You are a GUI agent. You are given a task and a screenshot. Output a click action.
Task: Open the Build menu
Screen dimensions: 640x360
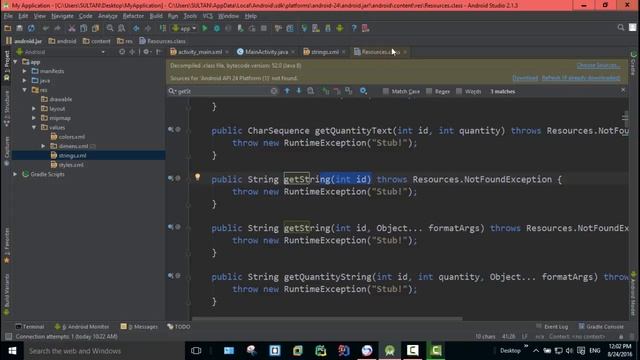pyautogui.click(x=156, y=16)
